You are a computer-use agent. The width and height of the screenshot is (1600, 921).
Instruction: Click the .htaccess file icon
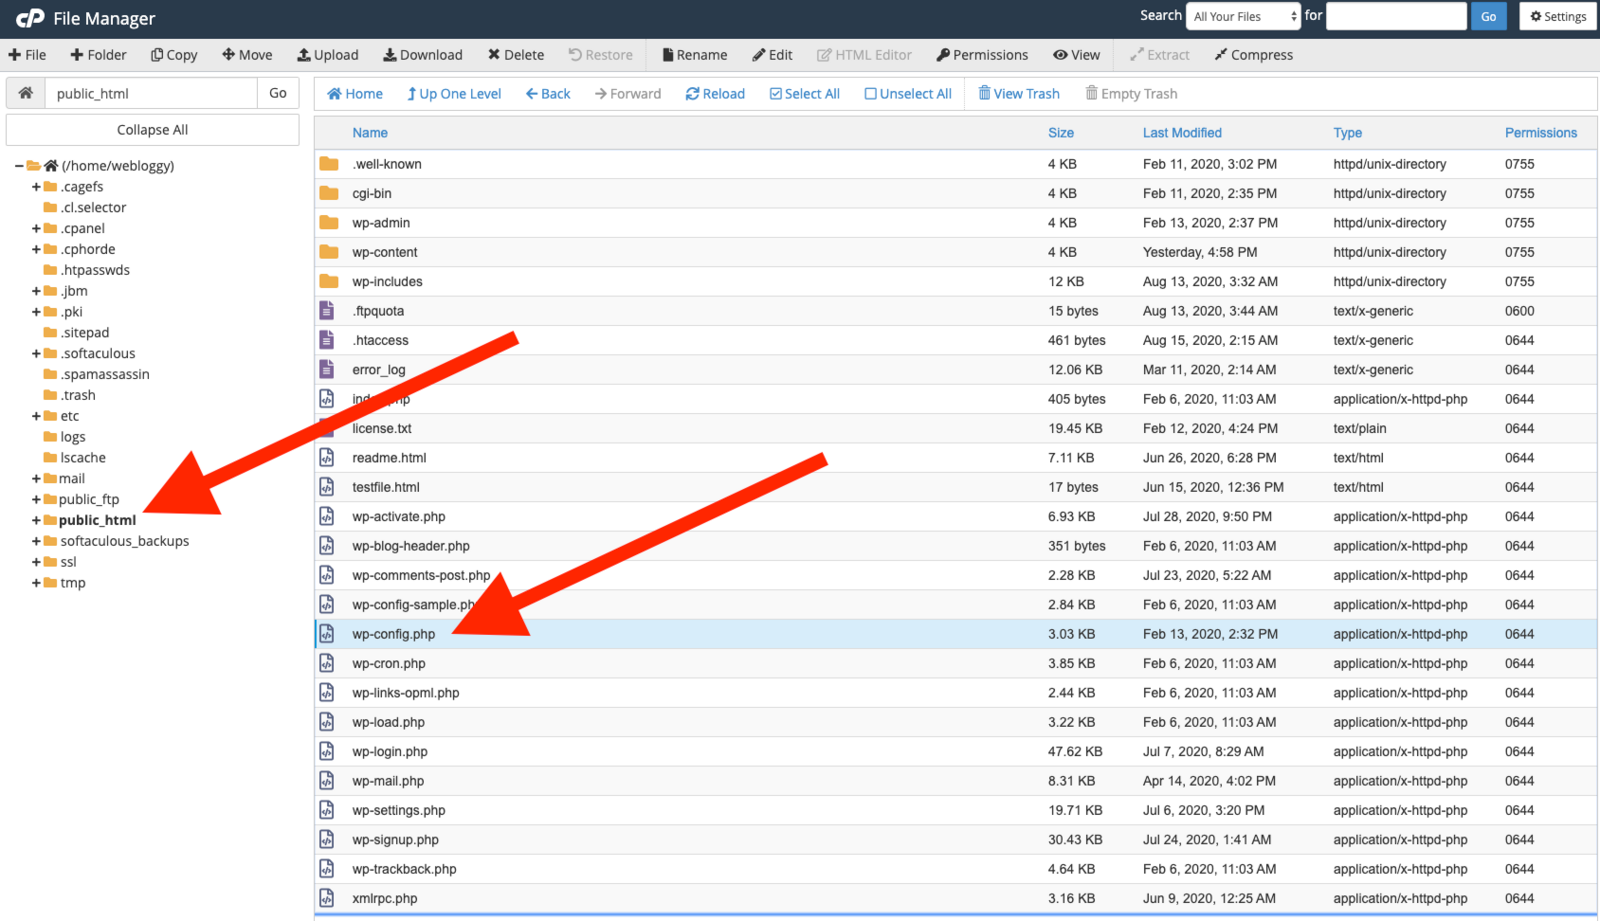pyautogui.click(x=326, y=340)
